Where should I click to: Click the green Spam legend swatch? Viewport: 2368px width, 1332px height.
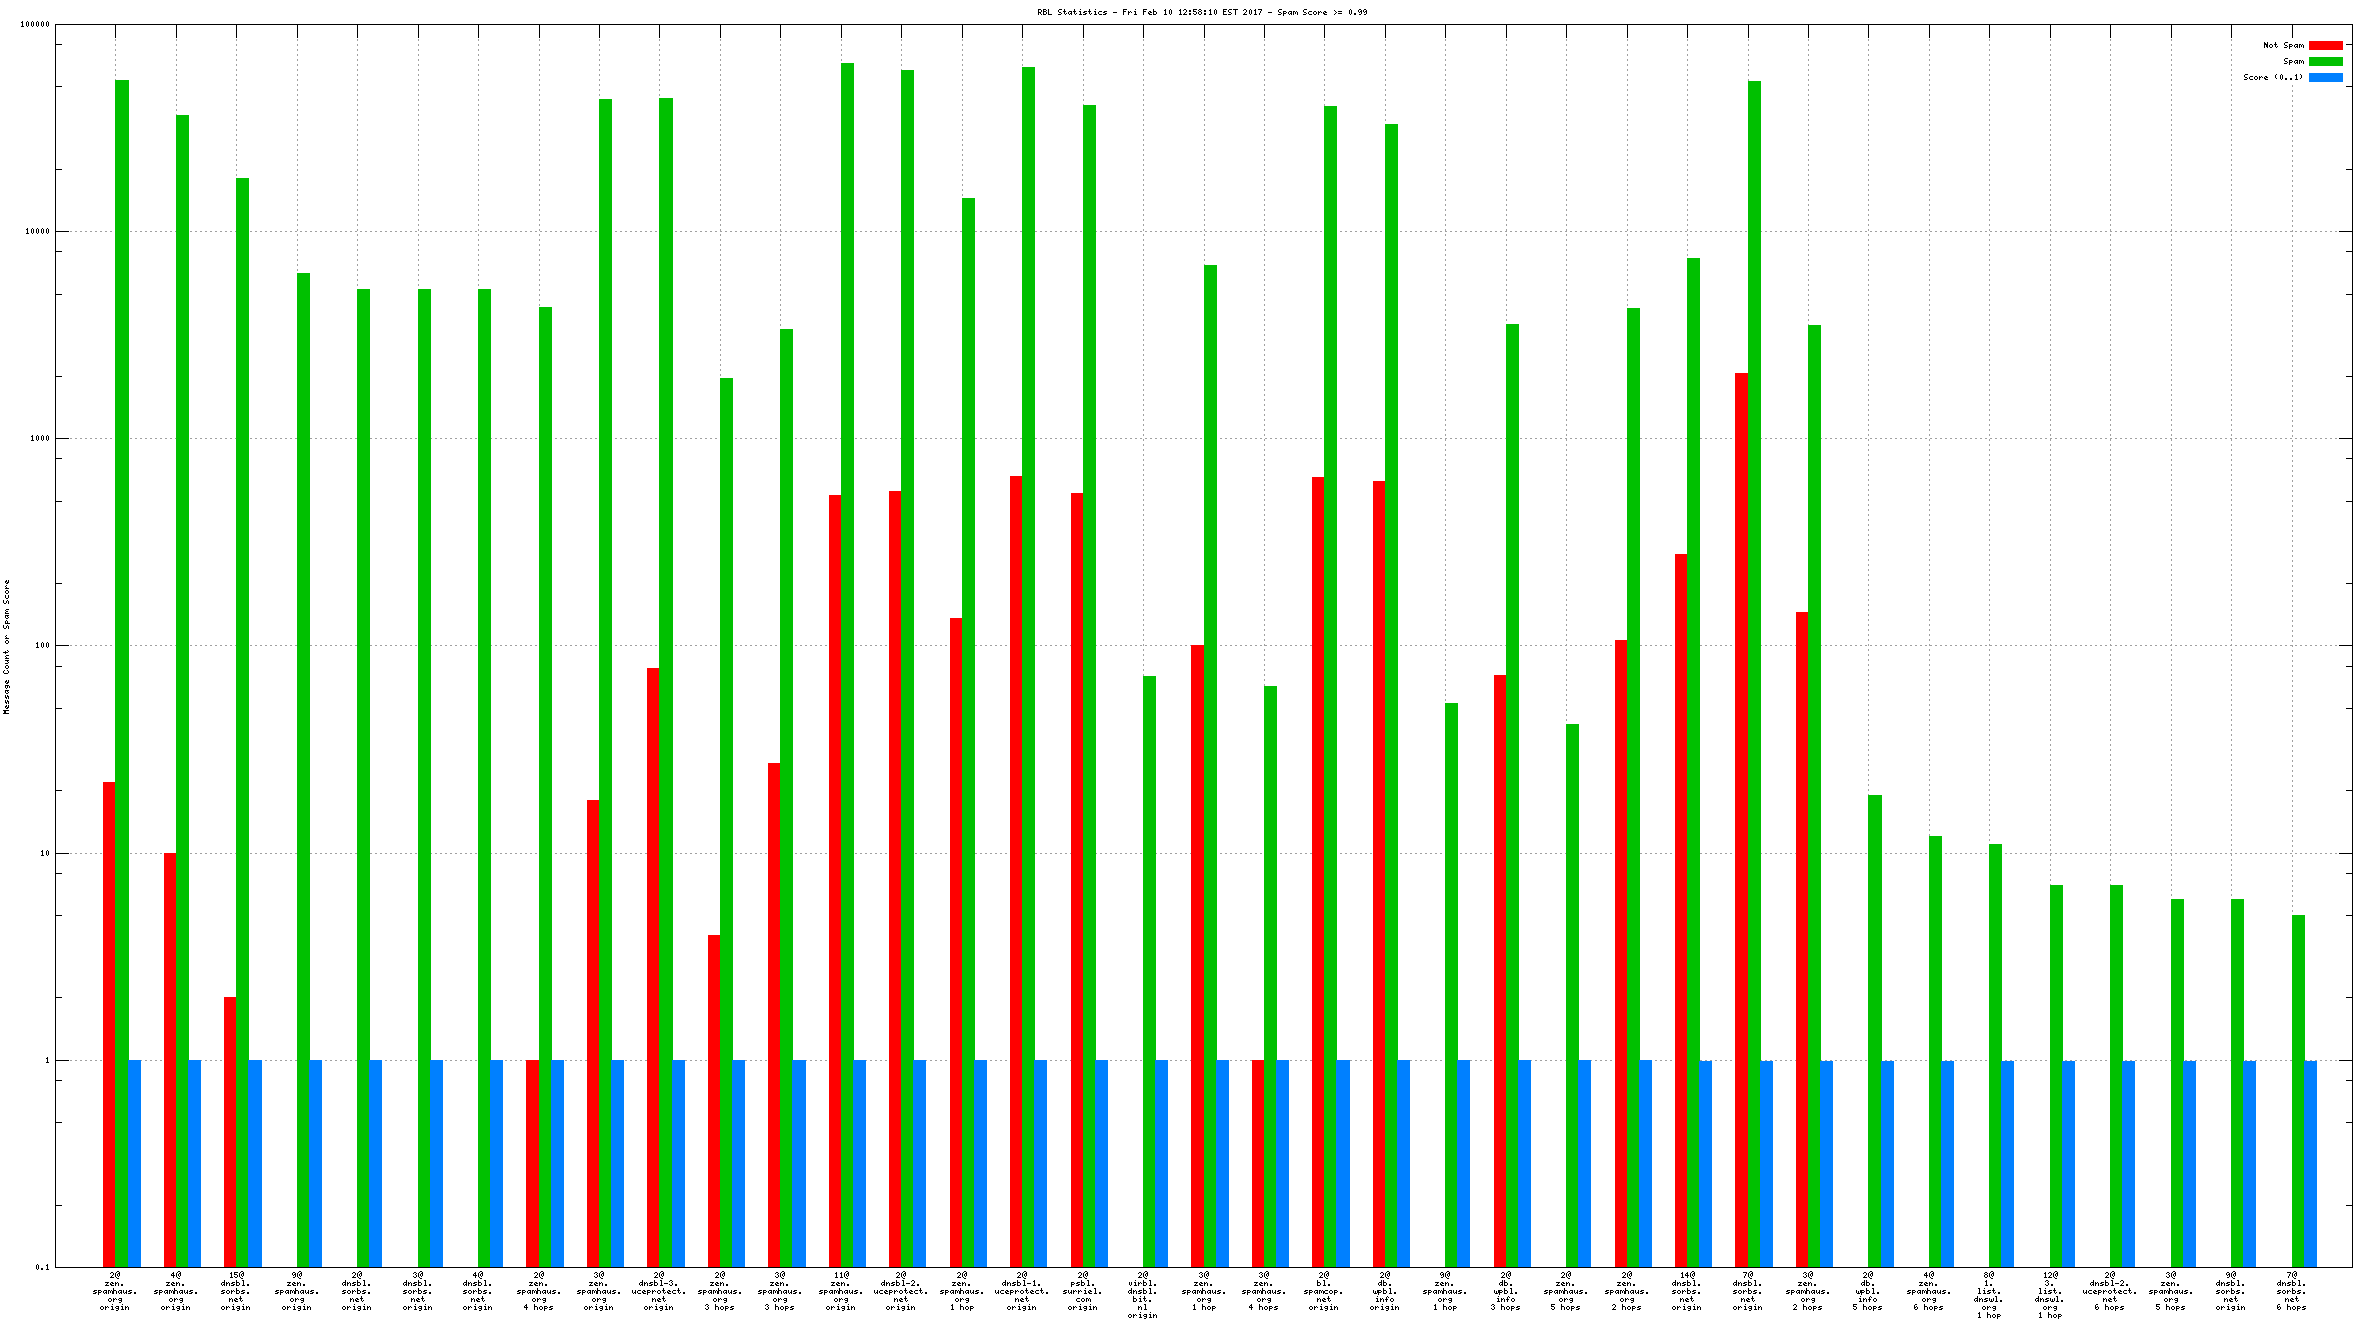pos(2325,61)
